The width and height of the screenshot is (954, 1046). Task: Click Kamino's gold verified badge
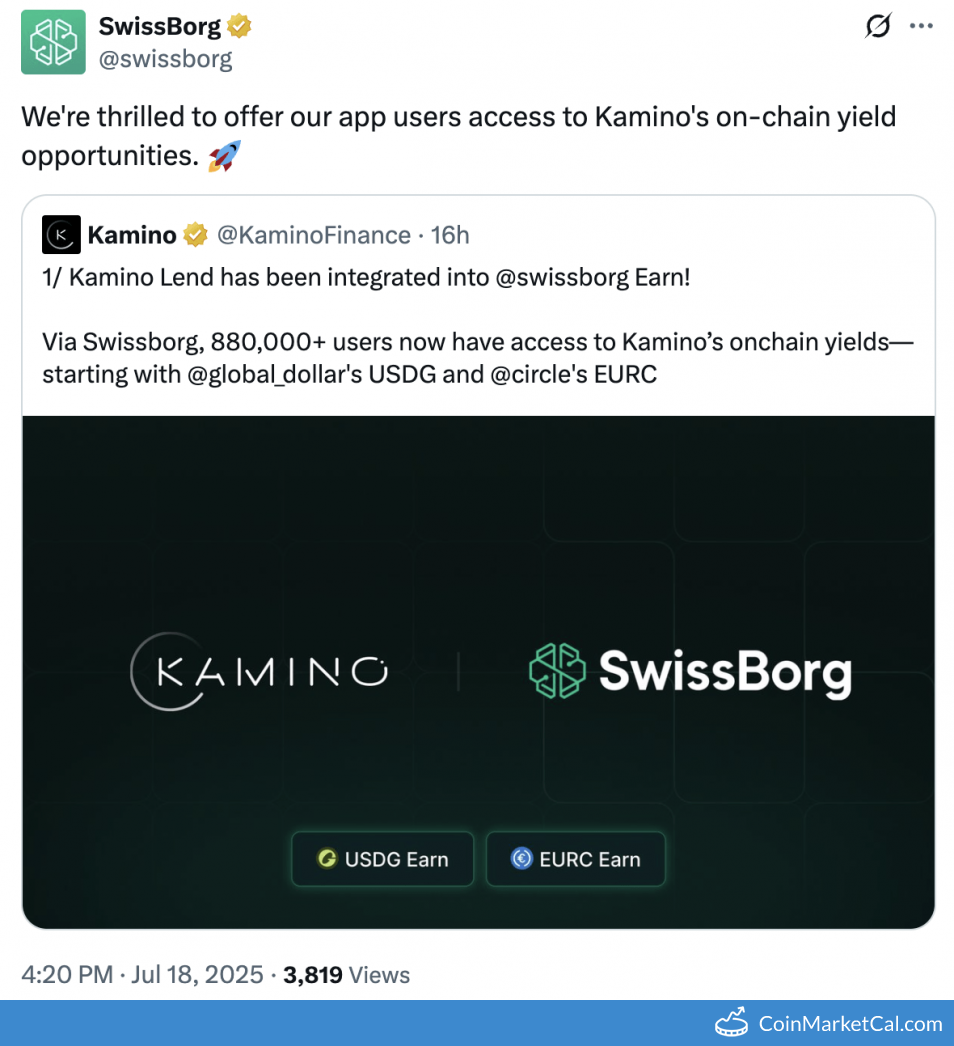(195, 235)
